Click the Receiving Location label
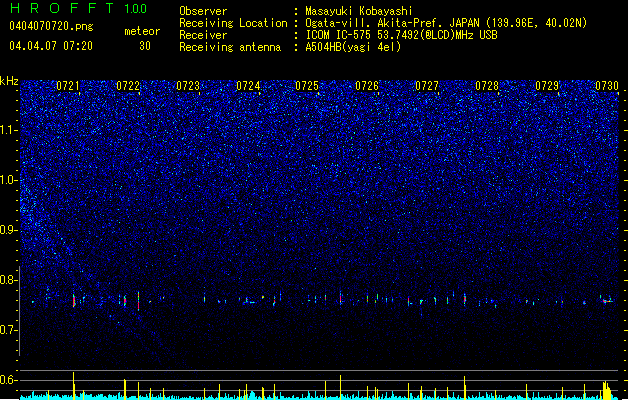This screenshot has height=400, width=629. 233,23
